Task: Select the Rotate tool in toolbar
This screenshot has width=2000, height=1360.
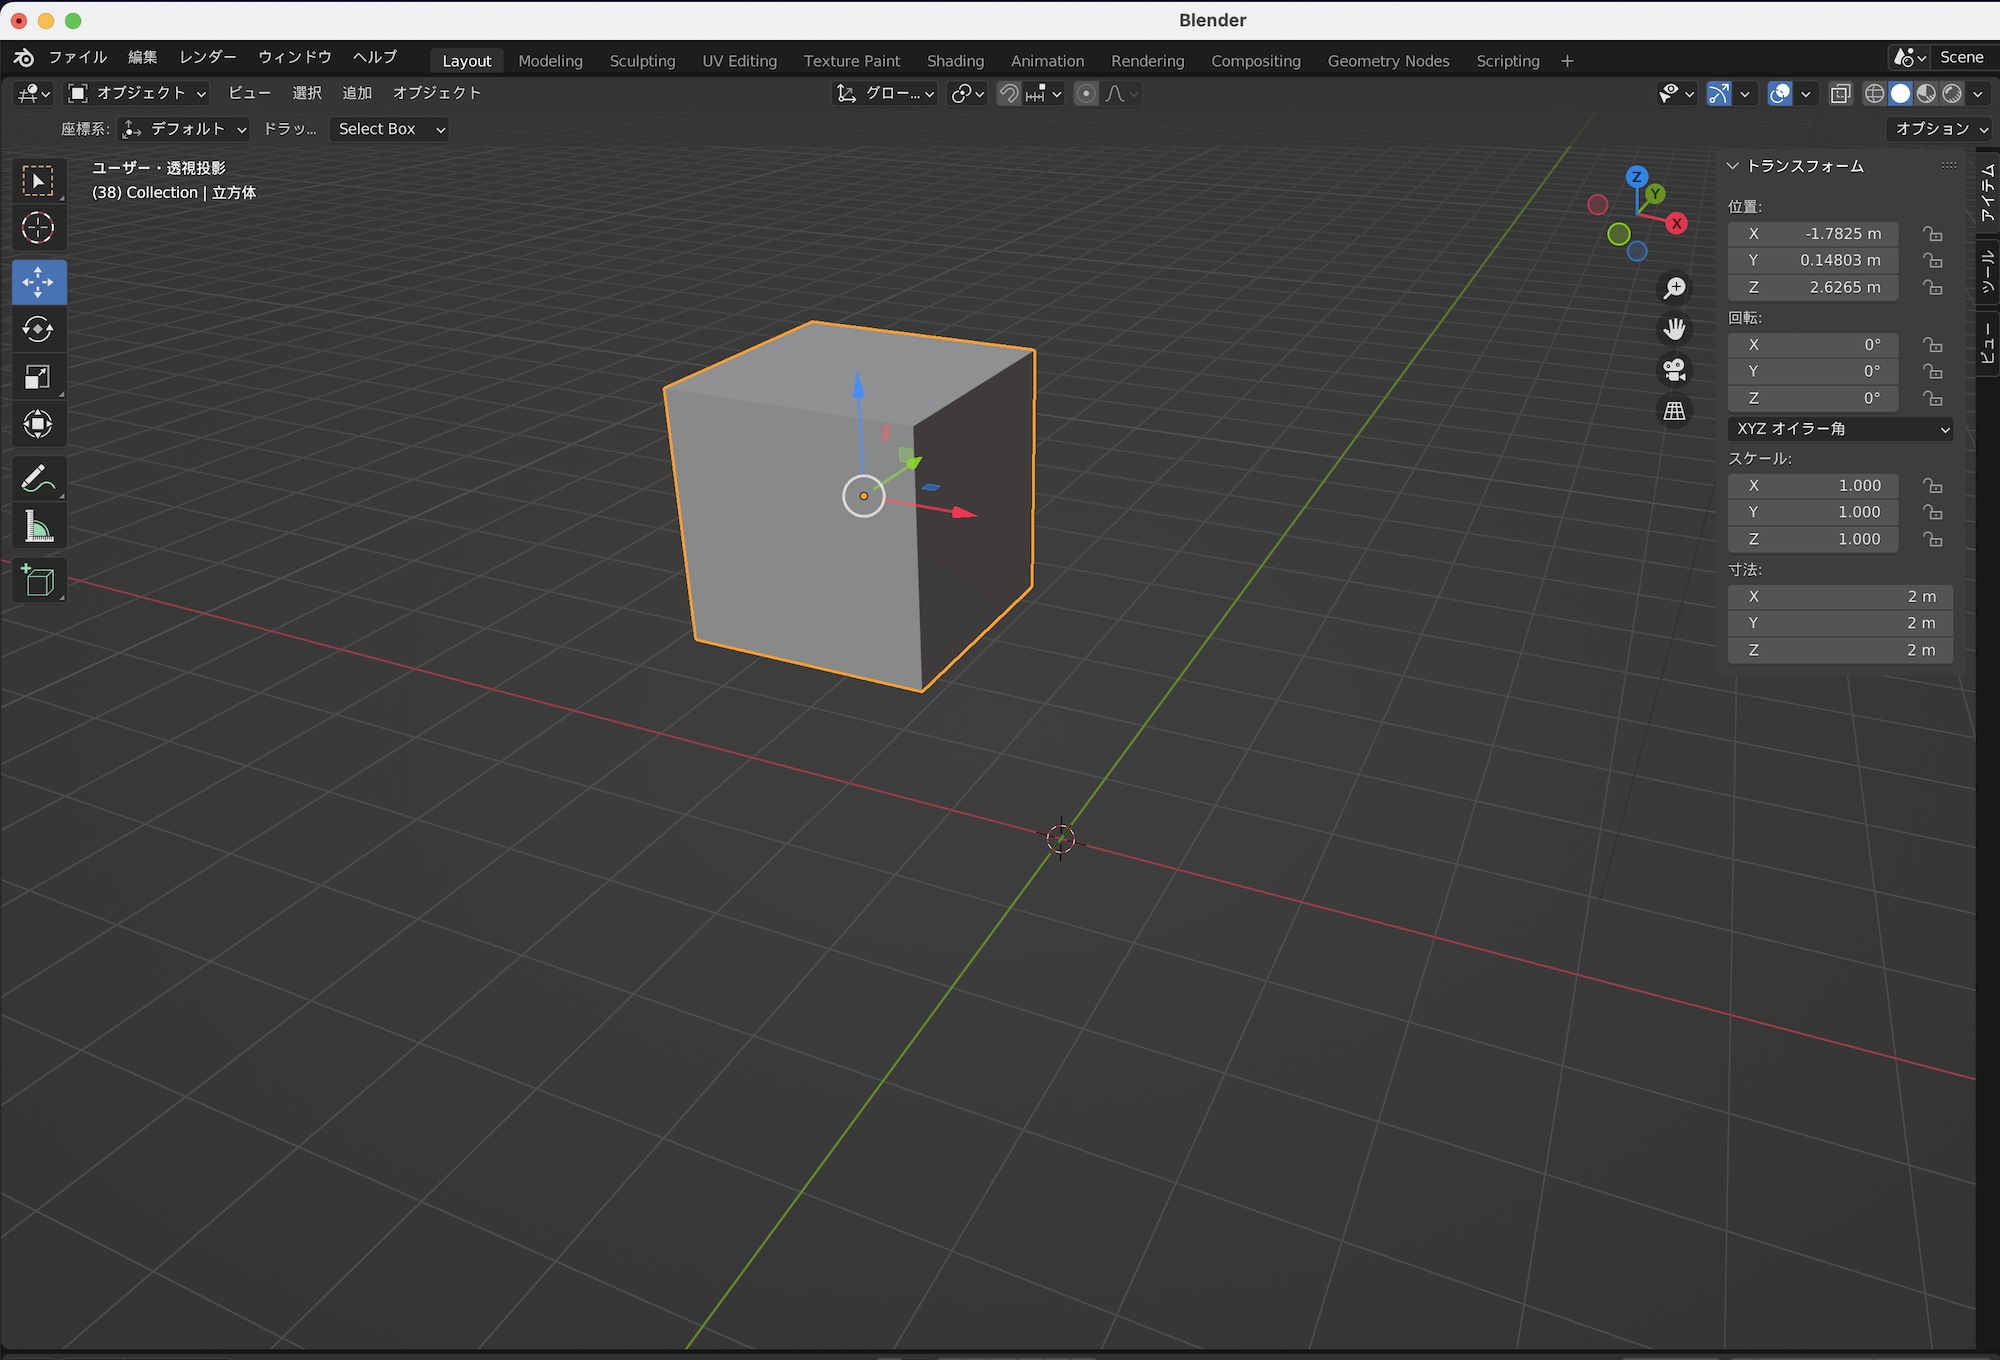Action: [38, 329]
